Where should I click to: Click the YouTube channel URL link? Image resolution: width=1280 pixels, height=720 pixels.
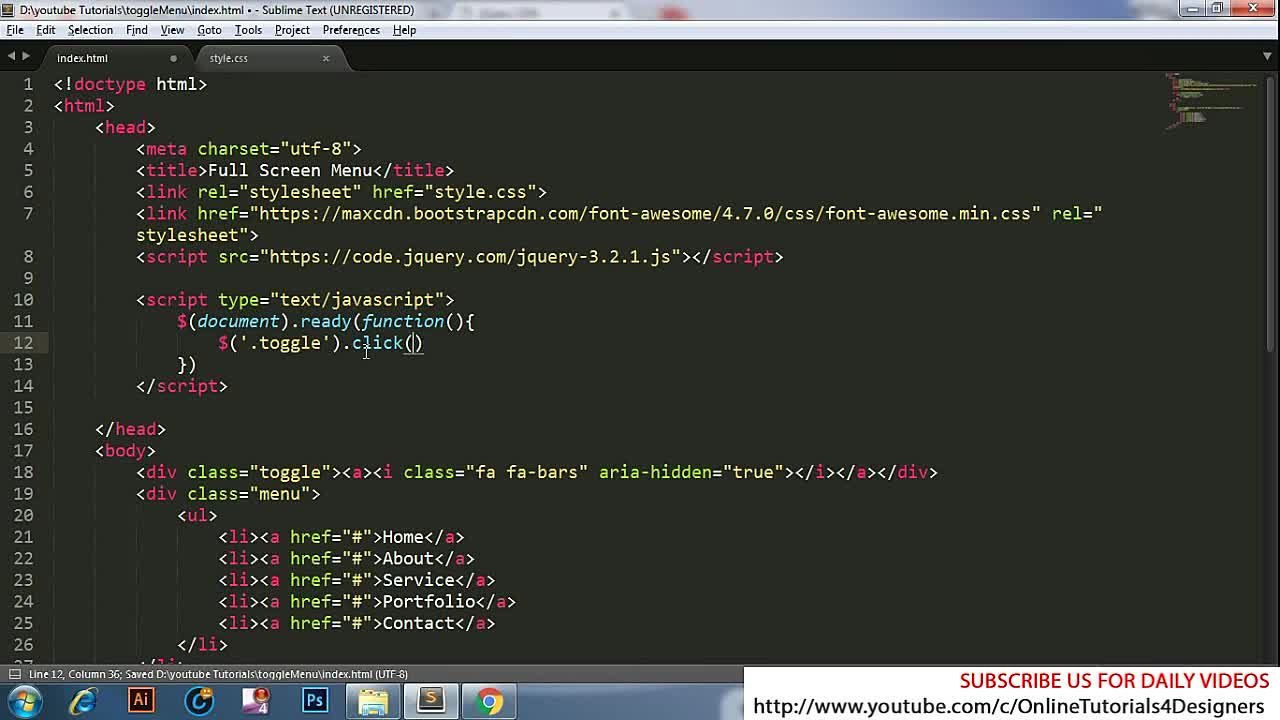pyautogui.click(x=1008, y=707)
